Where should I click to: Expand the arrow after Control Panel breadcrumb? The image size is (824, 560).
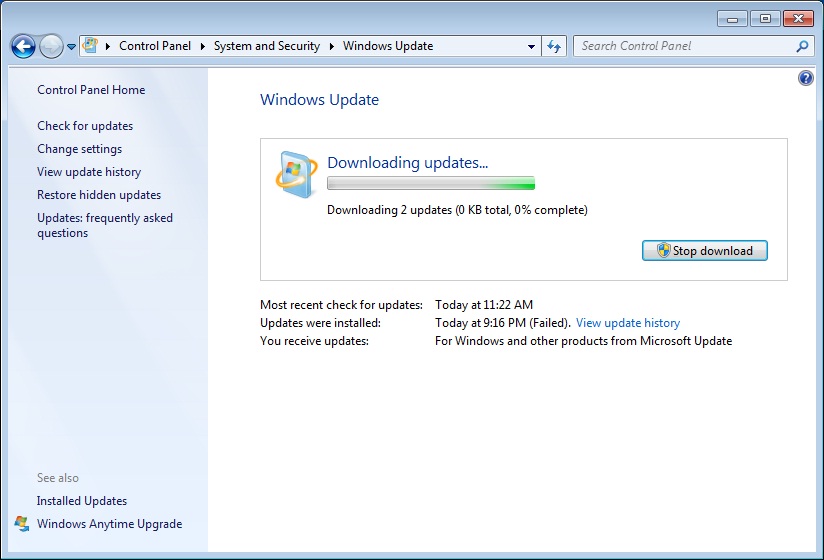pos(202,46)
